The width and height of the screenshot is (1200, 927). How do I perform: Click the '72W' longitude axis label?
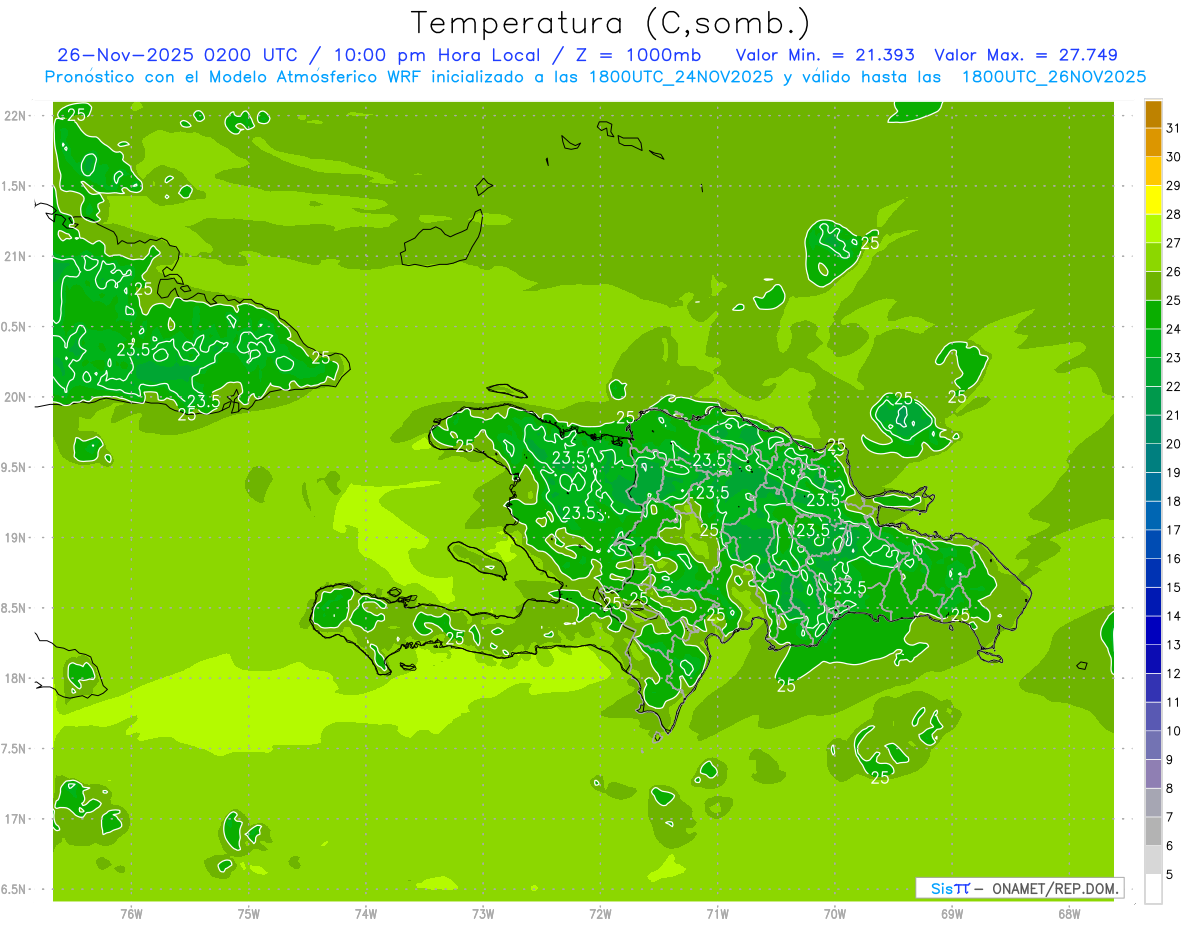[x=600, y=913]
